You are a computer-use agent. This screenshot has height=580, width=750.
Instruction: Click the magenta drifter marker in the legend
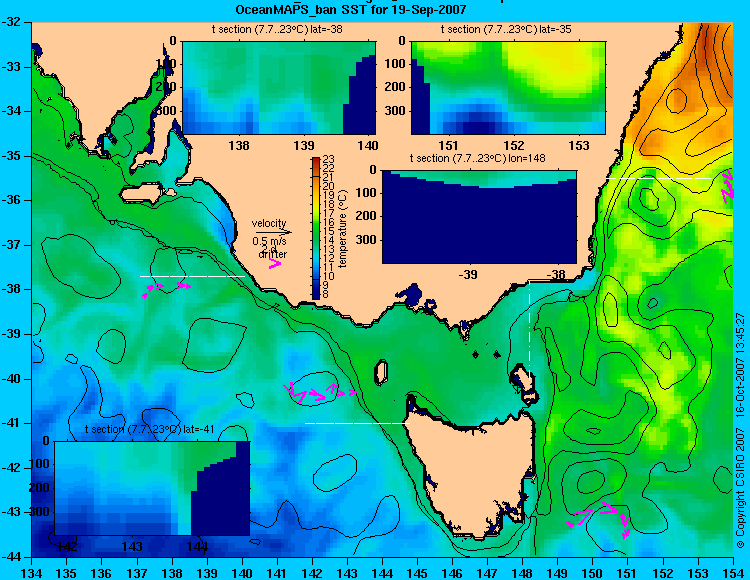pyautogui.click(x=275, y=263)
